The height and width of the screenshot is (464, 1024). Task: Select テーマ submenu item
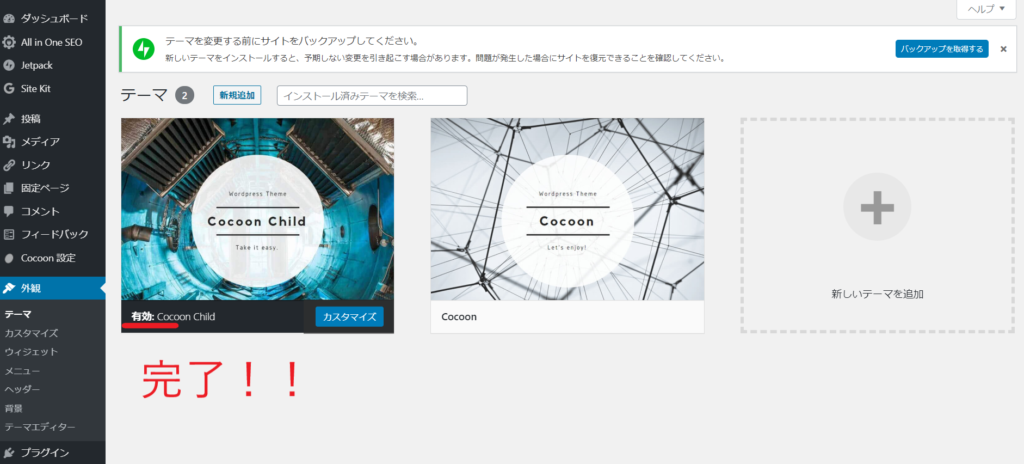18,314
